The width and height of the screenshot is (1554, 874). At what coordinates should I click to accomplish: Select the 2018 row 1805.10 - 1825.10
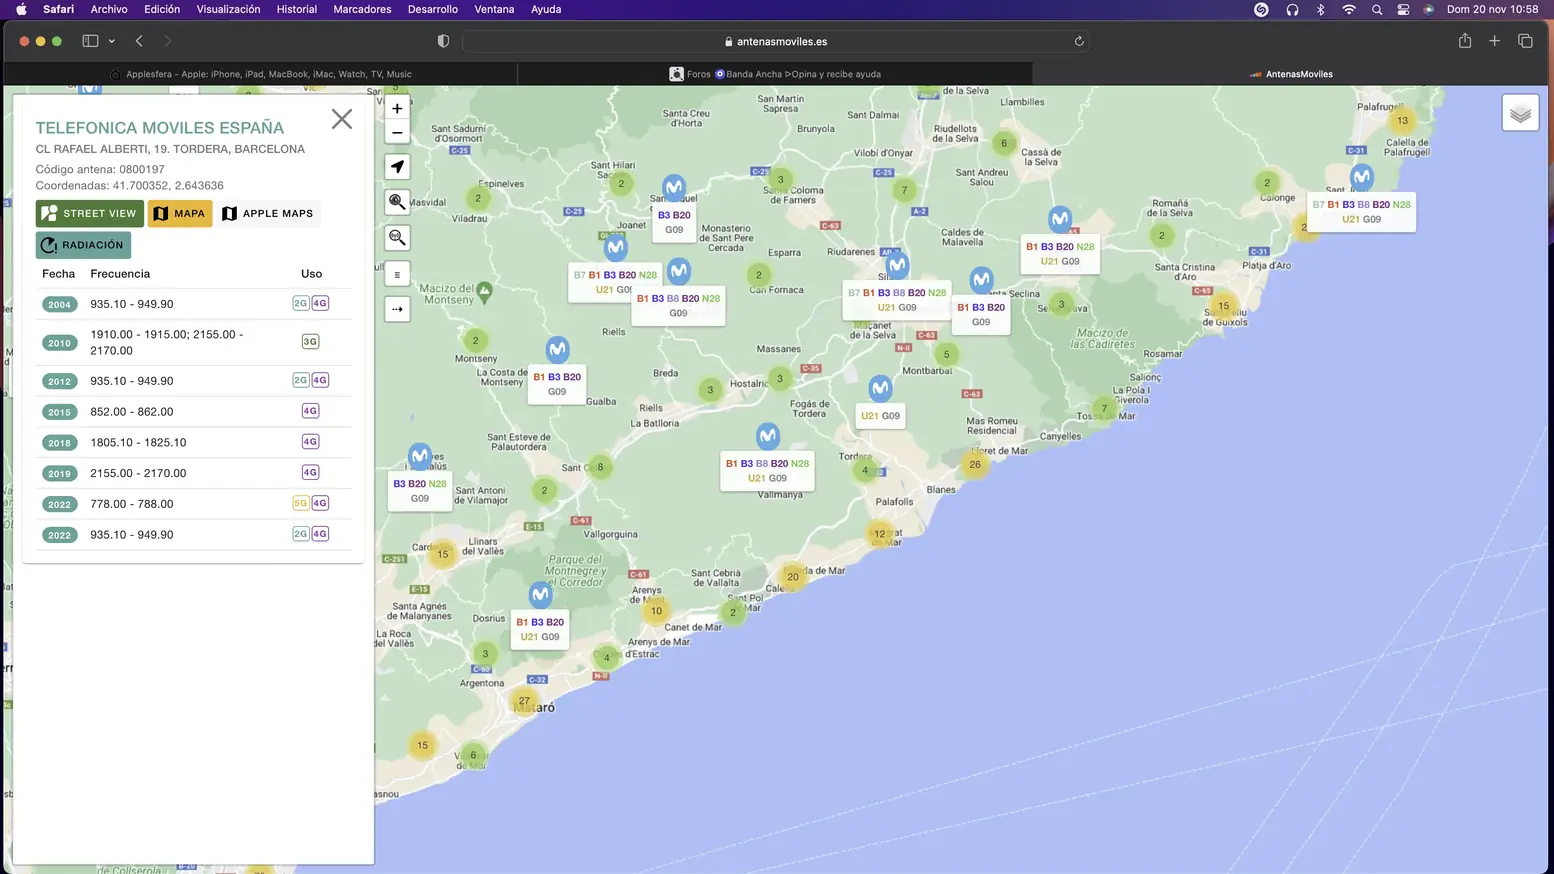pos(193,442)
